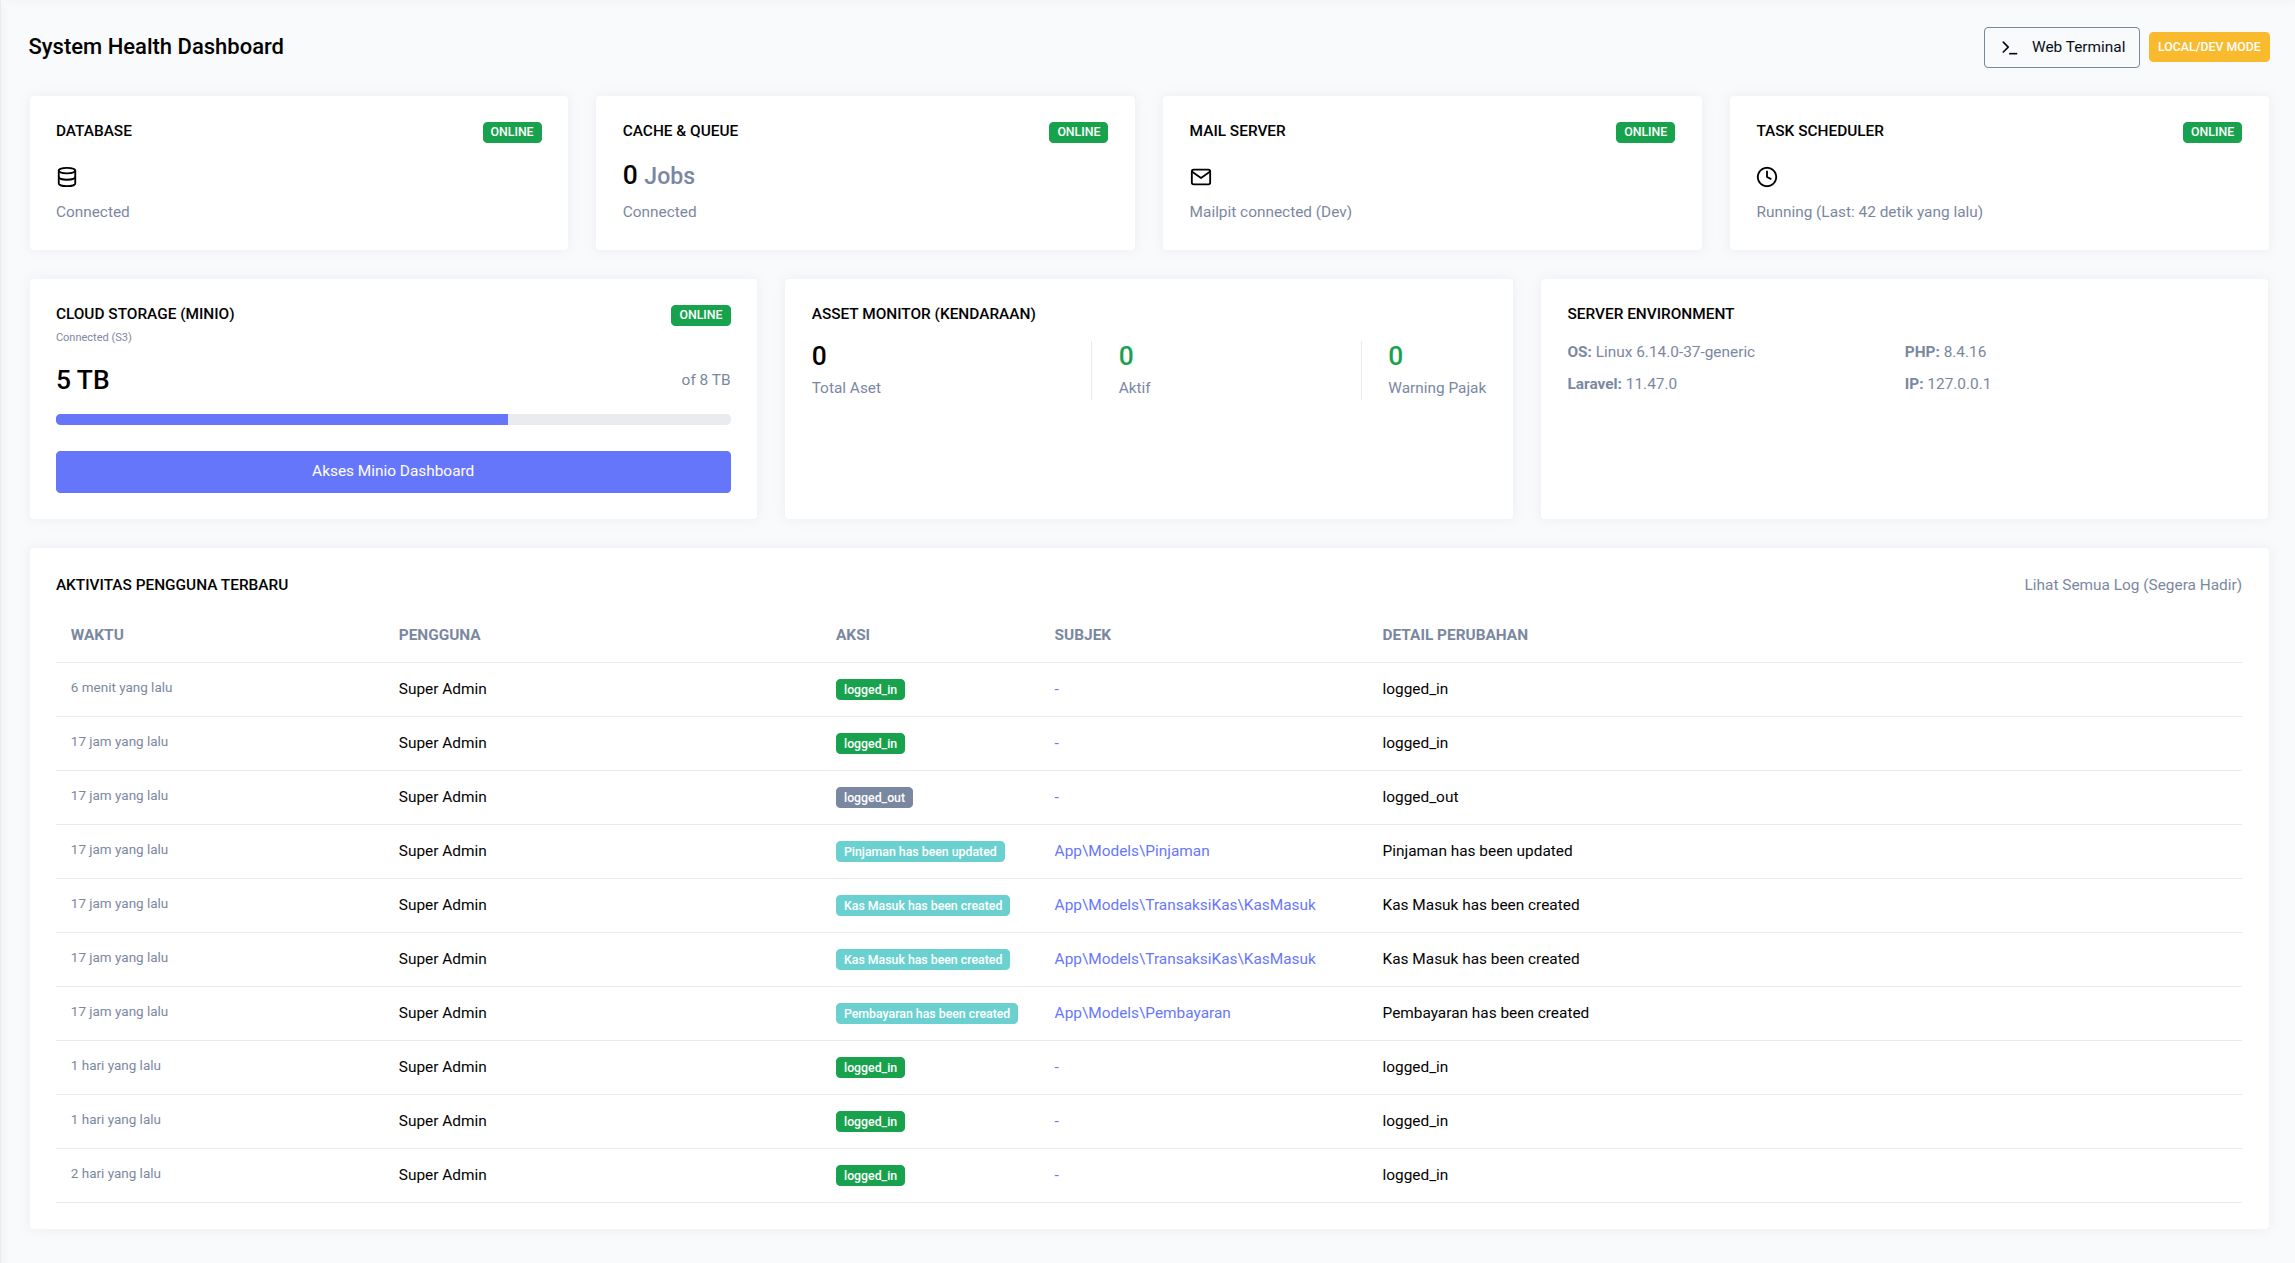2295x1263 pixels.
Task: Open the App\Models\Pinjaman subject link
Action: pyautogui.click(x=1131, y=851)
